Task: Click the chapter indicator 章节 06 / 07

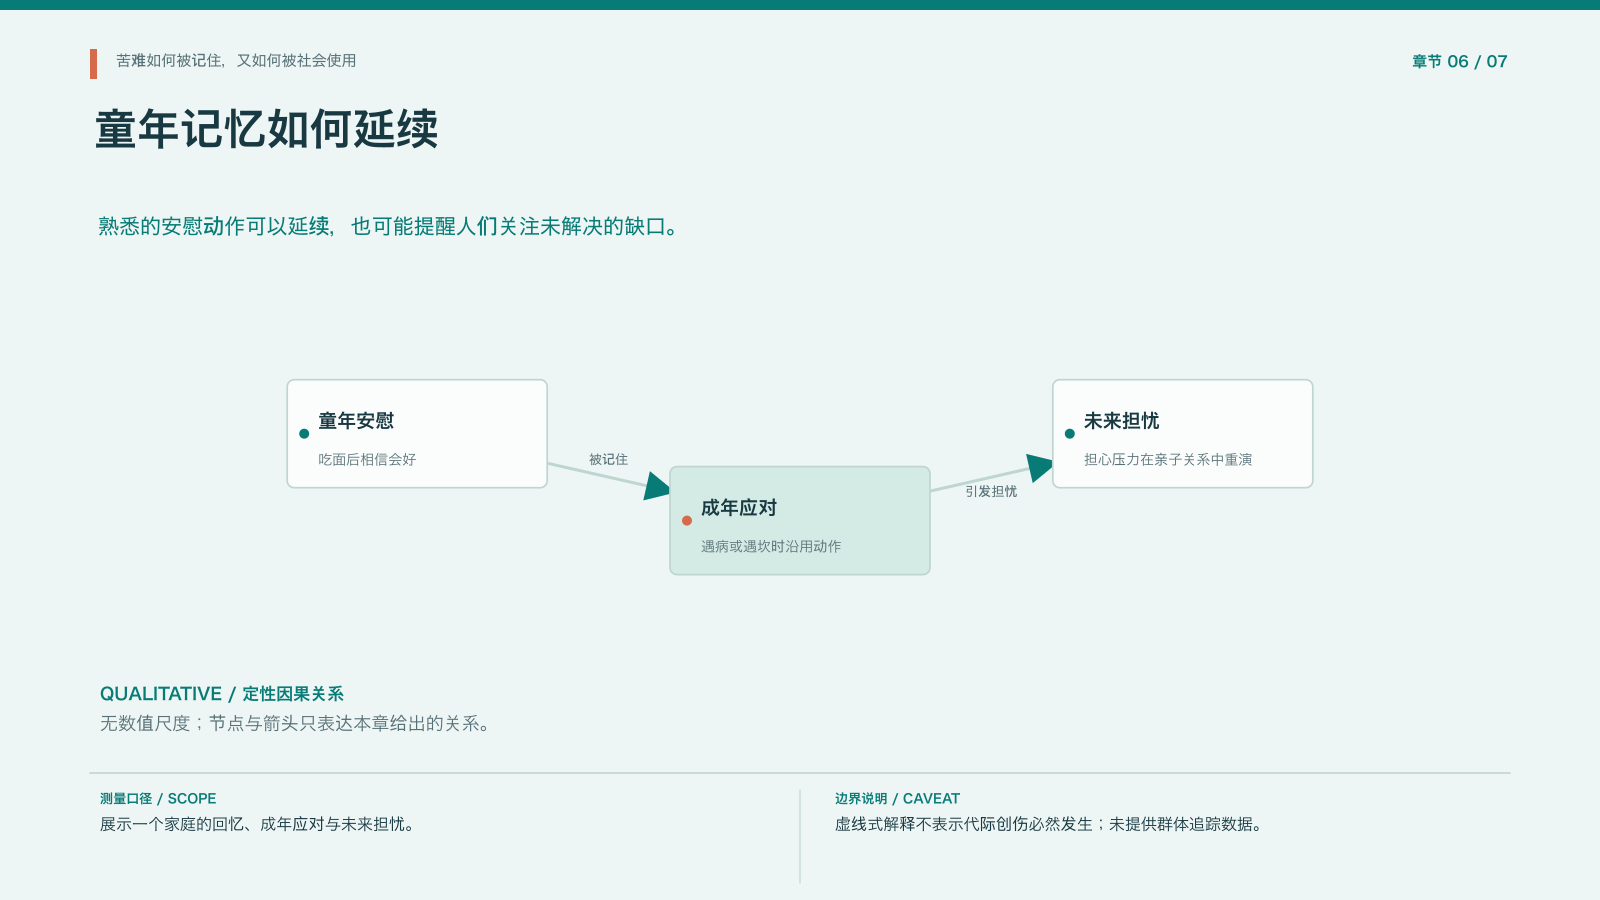Action: [1459, 62]
